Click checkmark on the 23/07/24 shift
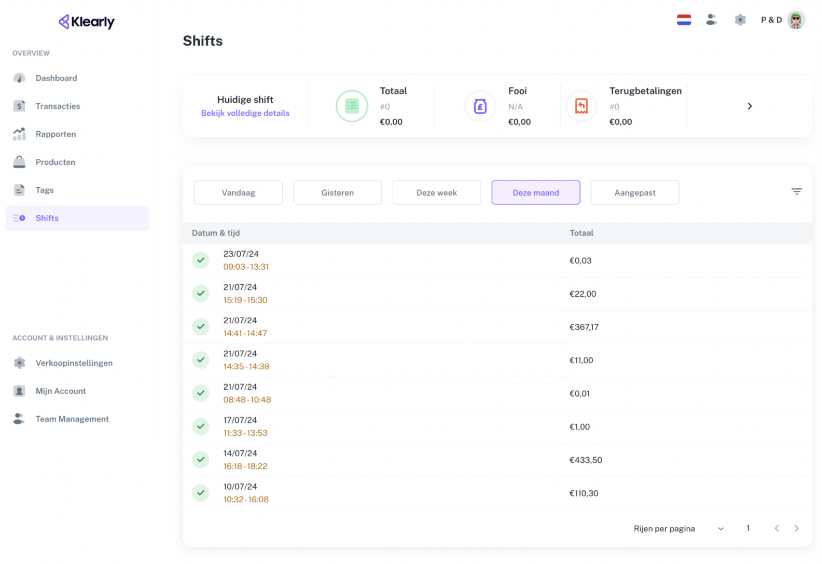The width and height of the screenshot is (822, 564). (201, 261)
